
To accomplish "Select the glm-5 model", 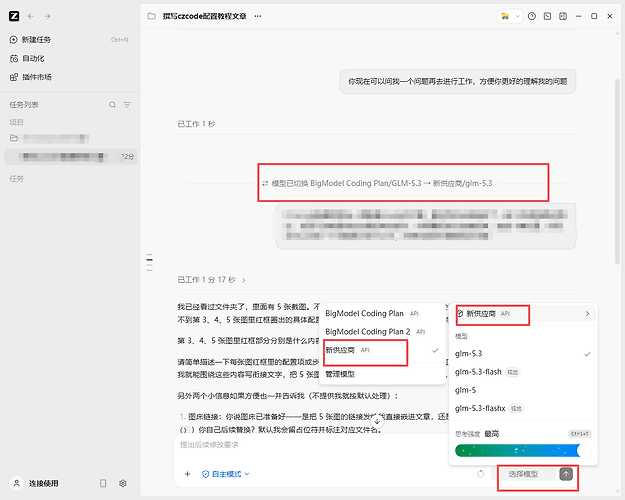I will click(x=523, y=390).
